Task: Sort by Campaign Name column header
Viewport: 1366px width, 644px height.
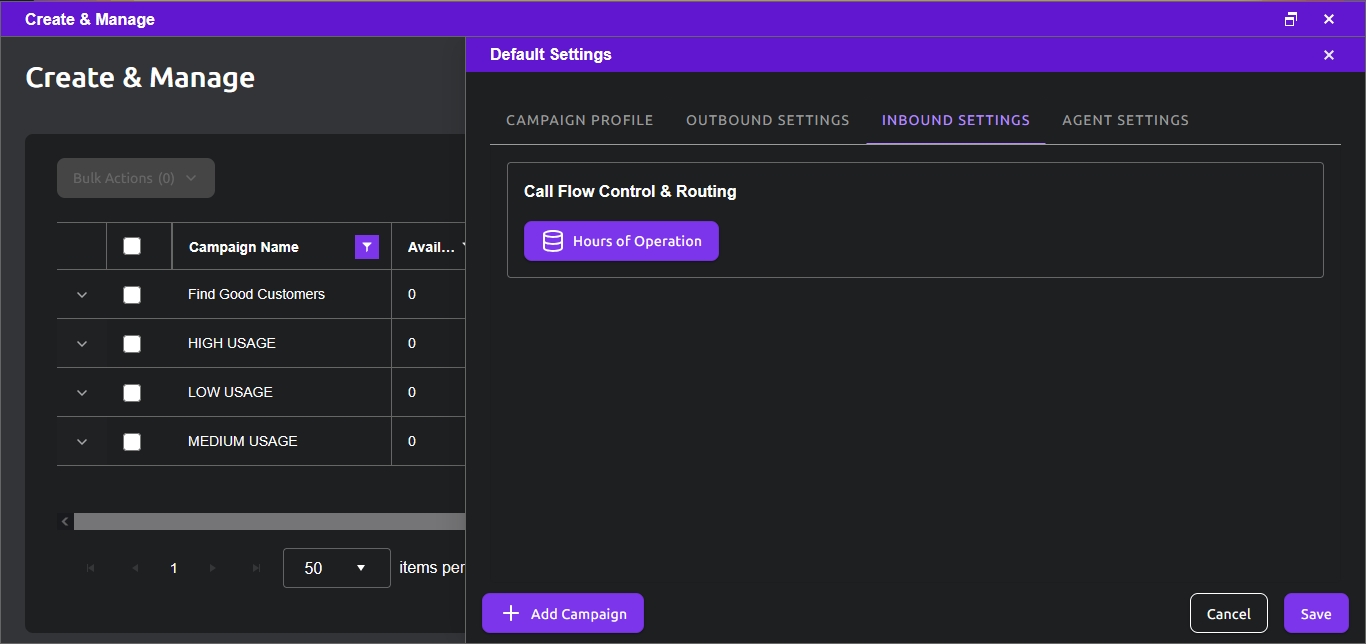Action: click(x=244, y=247)
